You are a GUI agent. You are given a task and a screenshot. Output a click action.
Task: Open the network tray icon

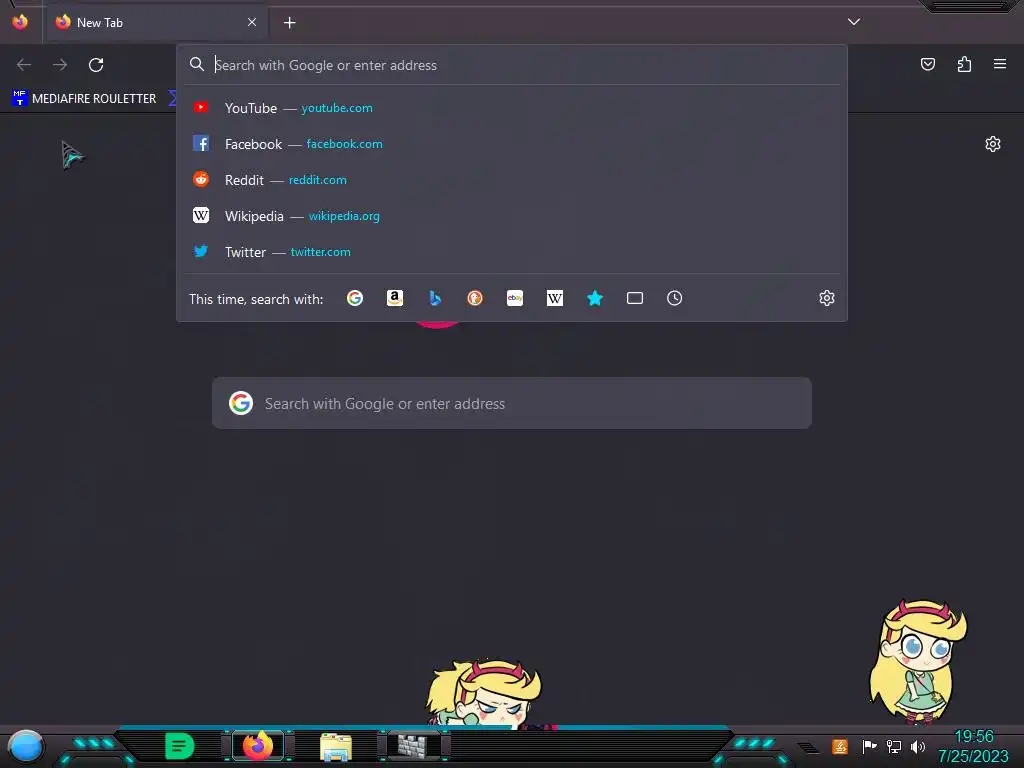pos(893,746)
